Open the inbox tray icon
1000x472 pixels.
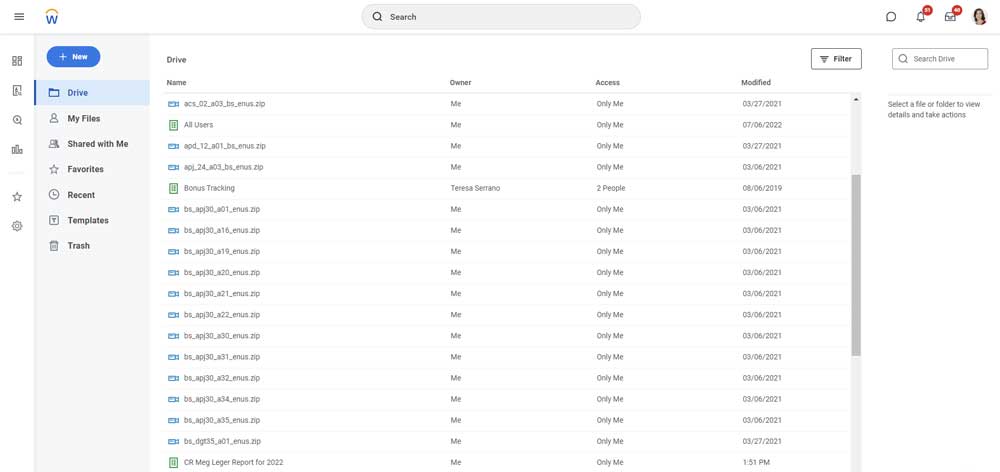(x=950, y=17)
